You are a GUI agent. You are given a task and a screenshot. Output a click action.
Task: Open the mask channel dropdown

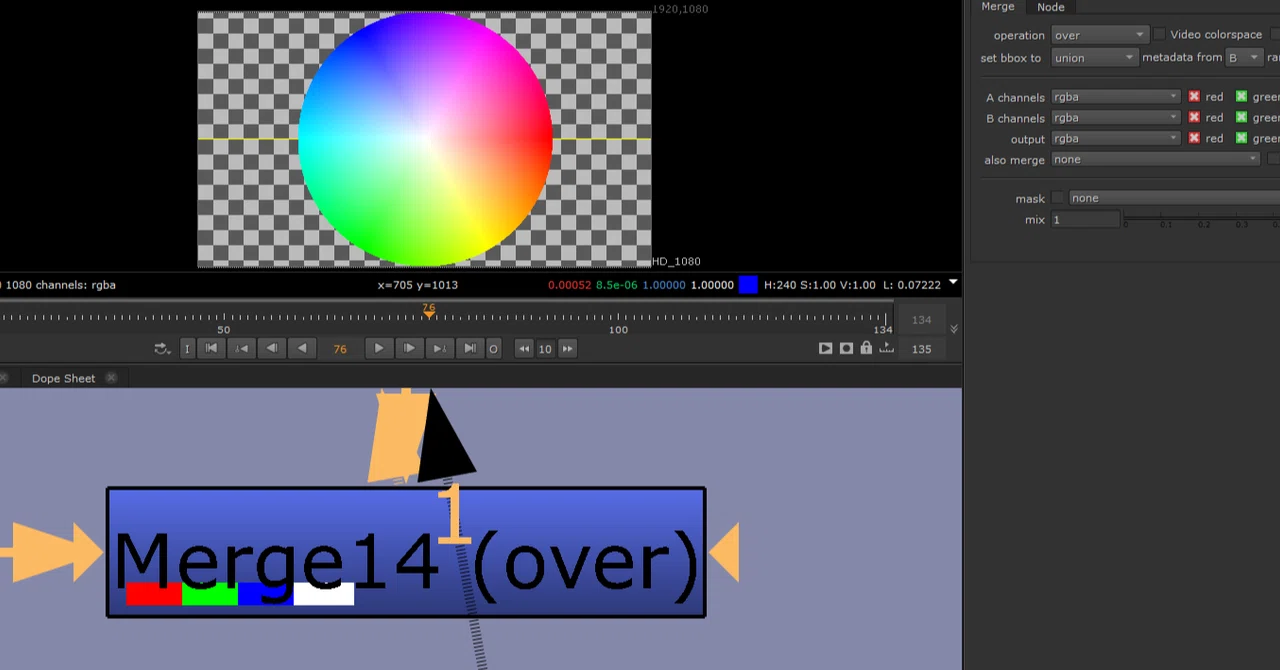tap(1174, 198)
